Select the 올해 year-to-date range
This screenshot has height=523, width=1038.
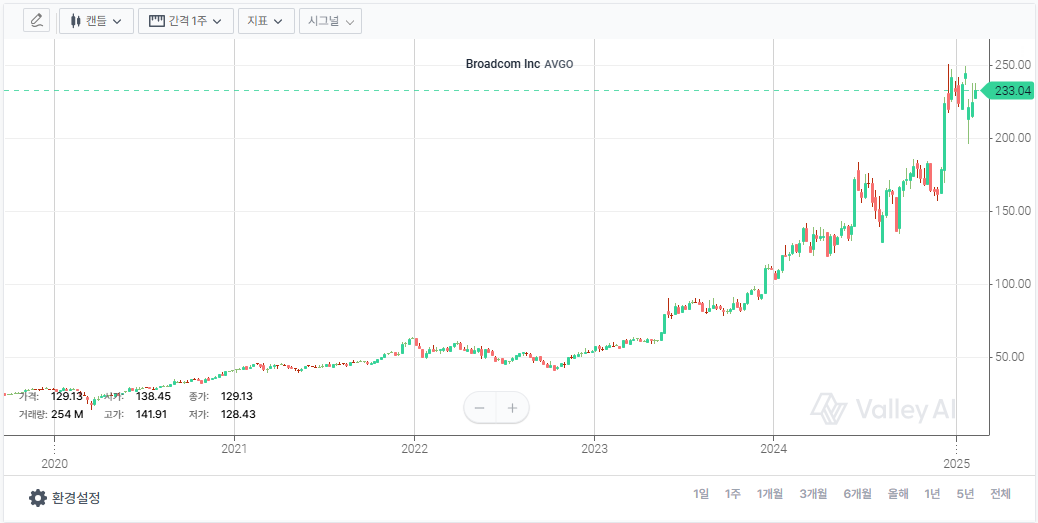click(898, 494)
